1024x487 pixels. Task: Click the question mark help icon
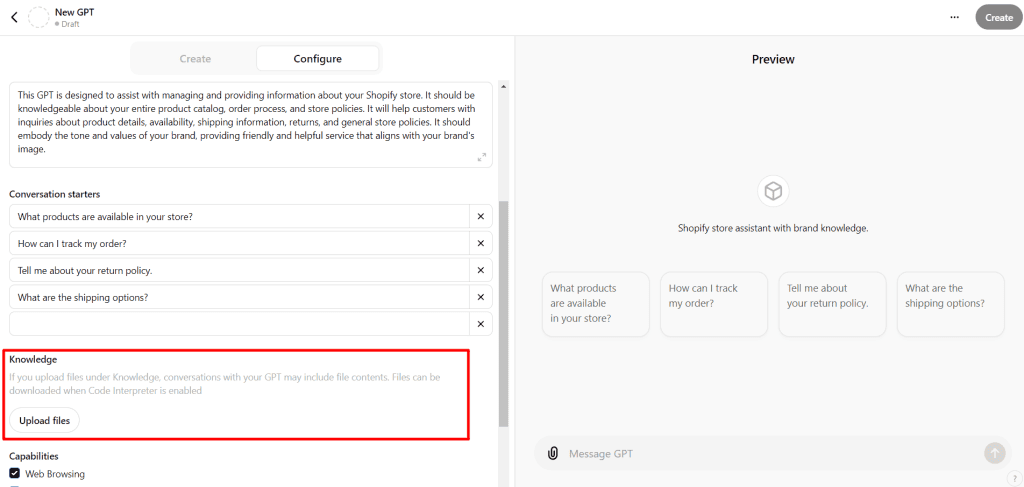[x=1016, y=479]
